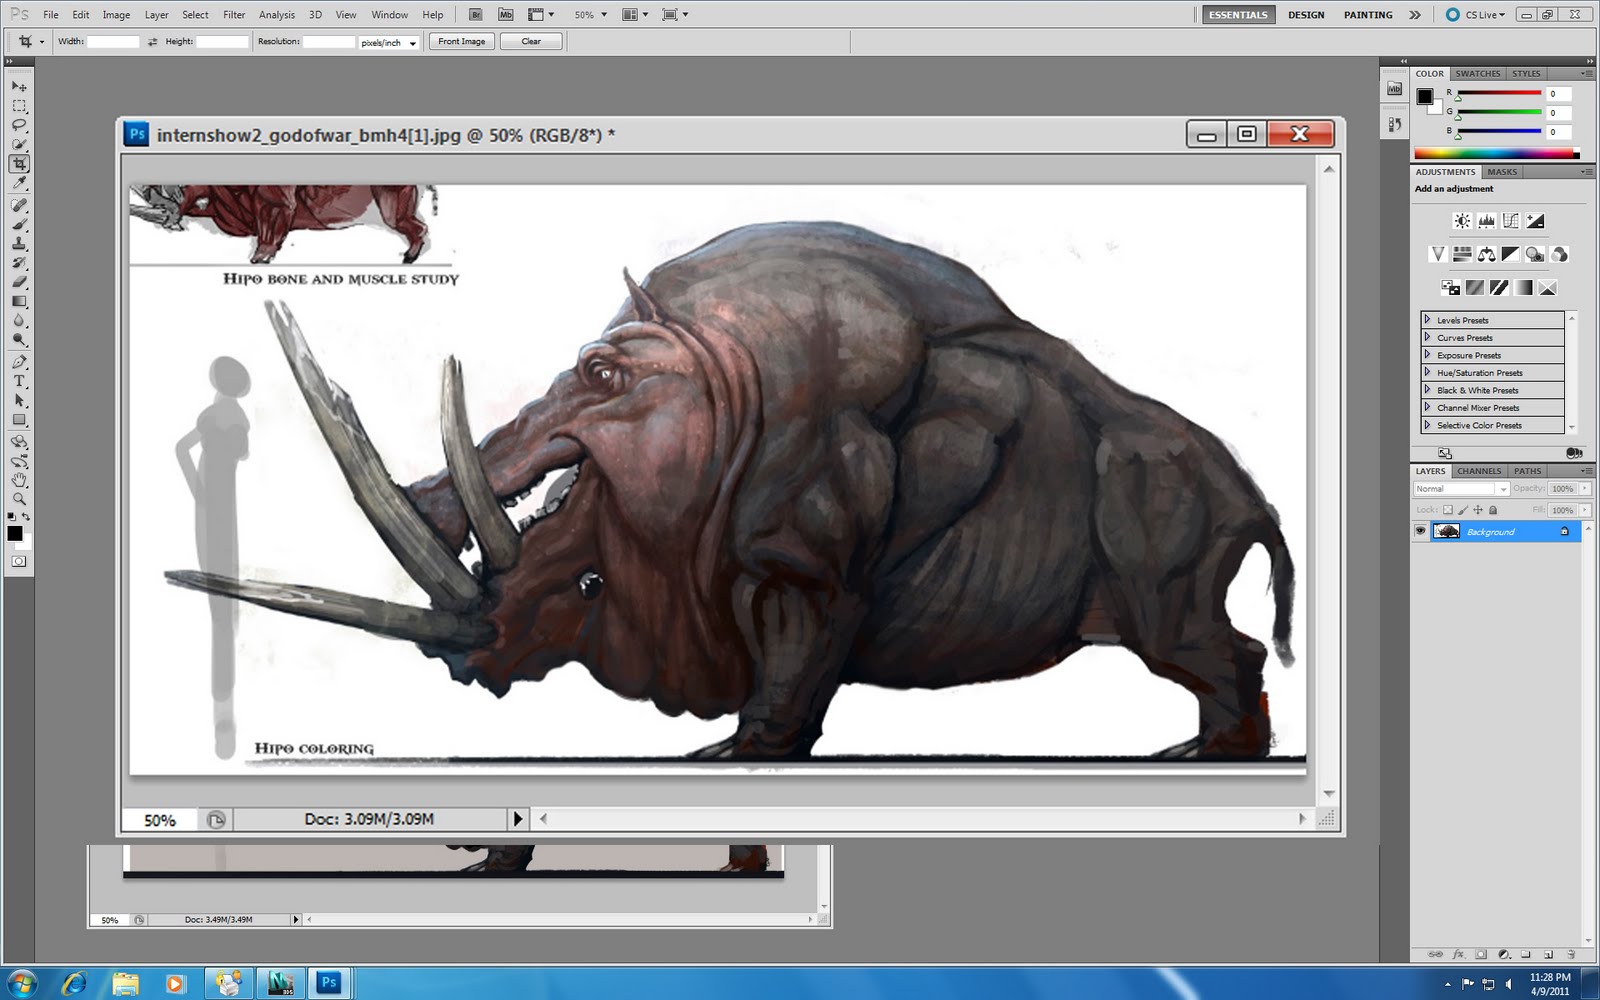Screen dimensions: 1600x1000
Task: Select the Zoom tool in toolbox
Action: [19, 499]
